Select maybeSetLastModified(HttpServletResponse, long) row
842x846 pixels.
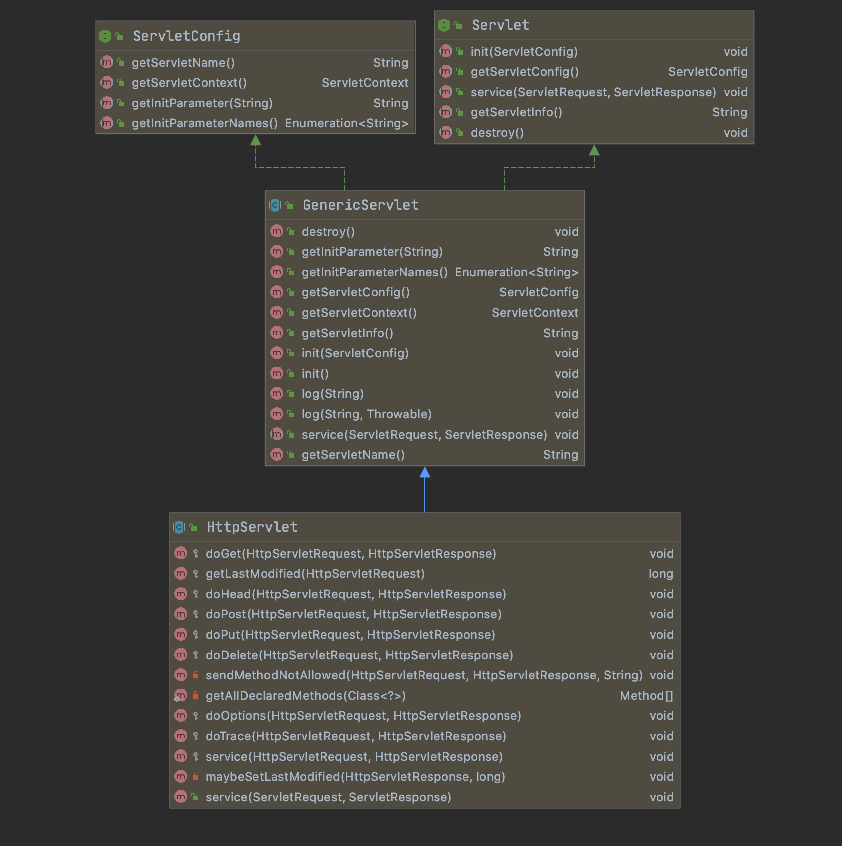click(x=425, y=776)
